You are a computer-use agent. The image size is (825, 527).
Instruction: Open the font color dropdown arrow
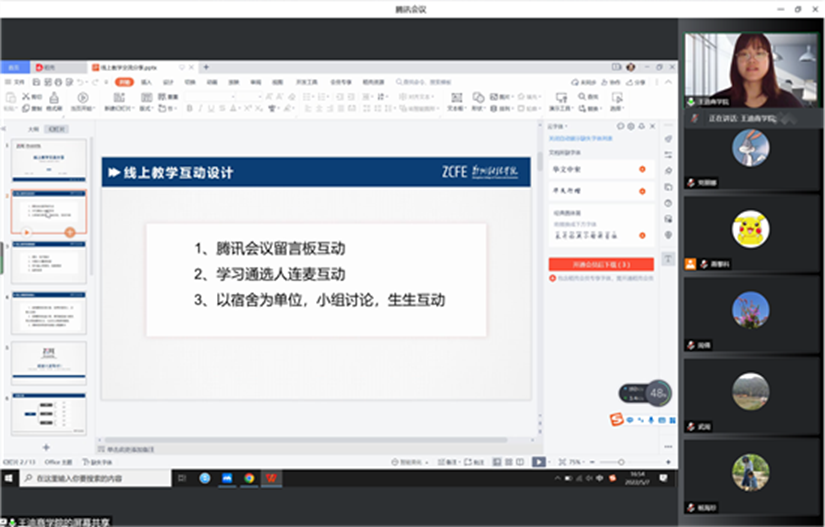[x=239, y=108]
